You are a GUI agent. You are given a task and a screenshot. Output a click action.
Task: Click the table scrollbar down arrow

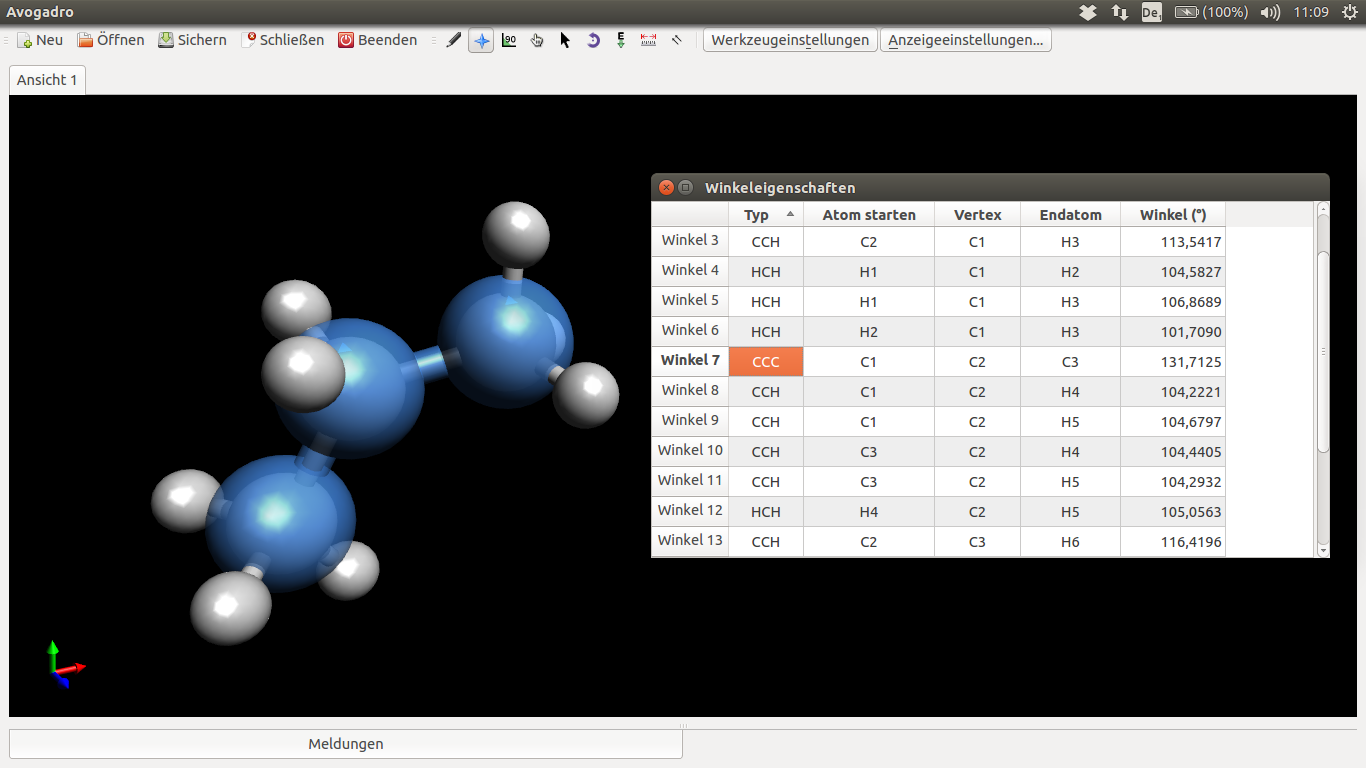(1323, 551)
